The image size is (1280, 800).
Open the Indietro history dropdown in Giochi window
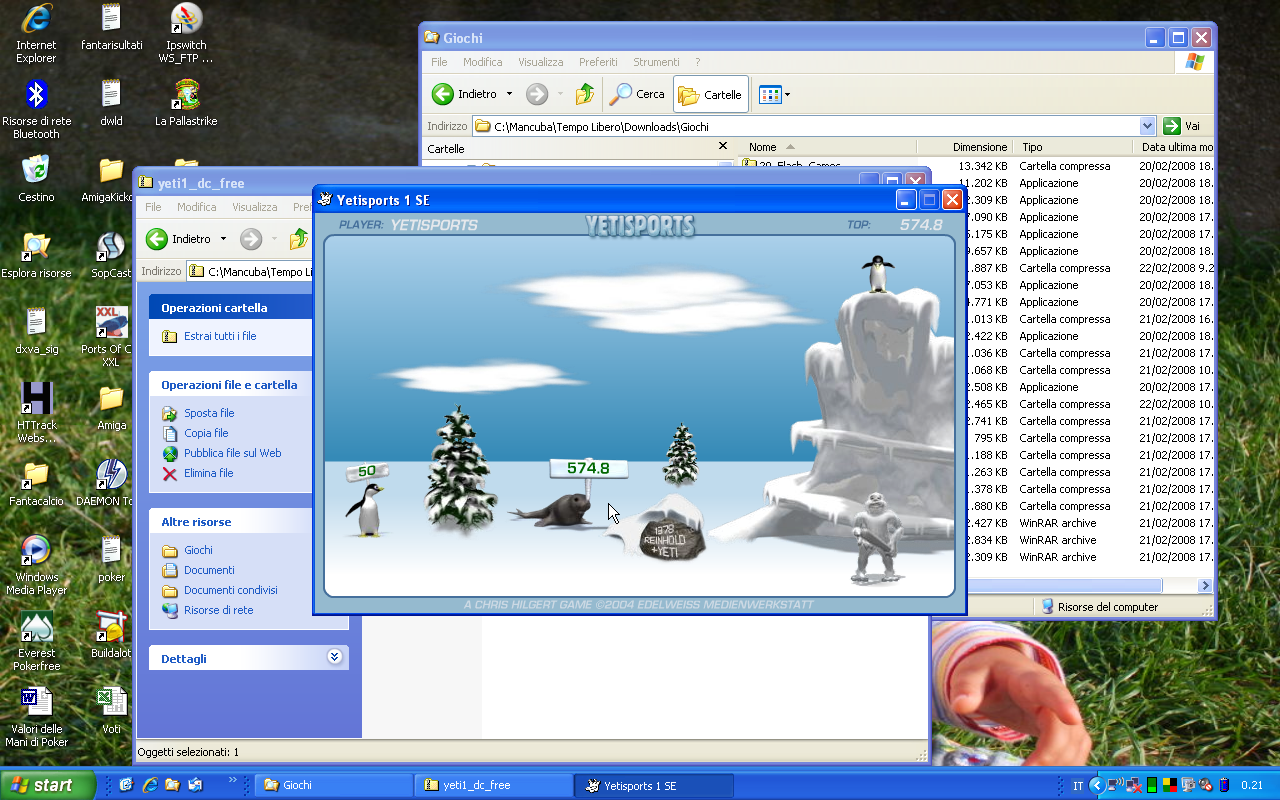coord(509,94)
